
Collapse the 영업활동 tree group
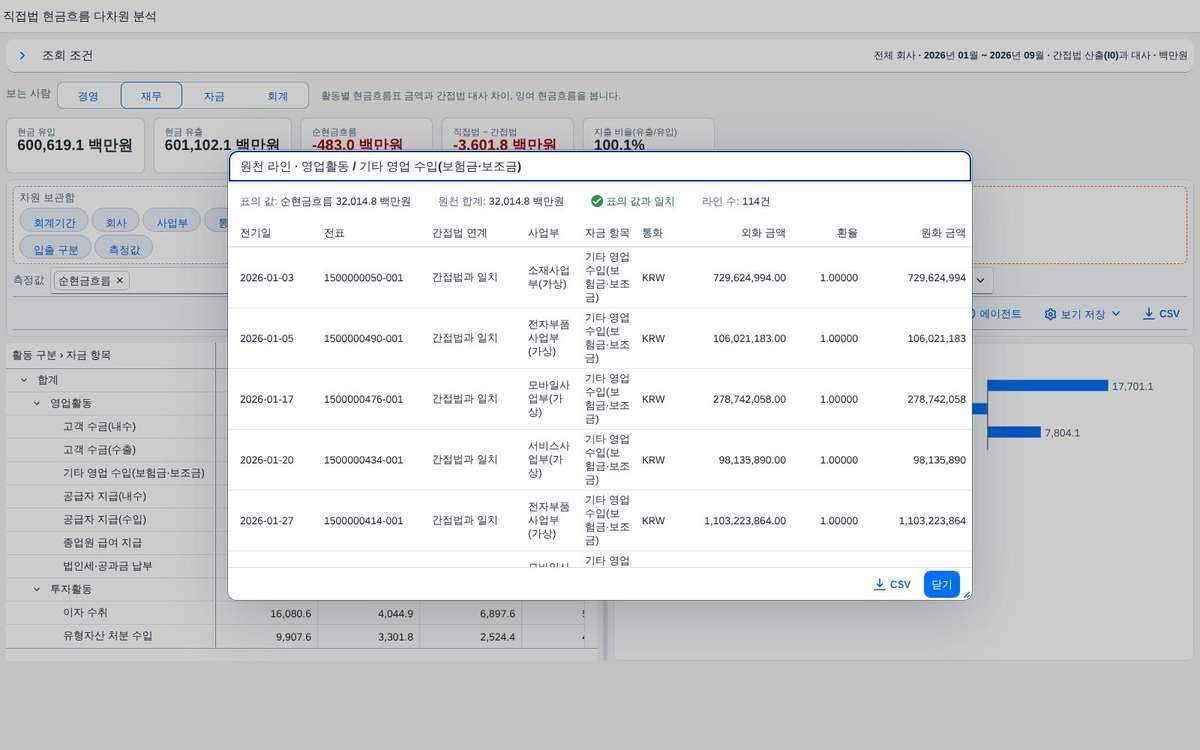(x=37, y=403)
